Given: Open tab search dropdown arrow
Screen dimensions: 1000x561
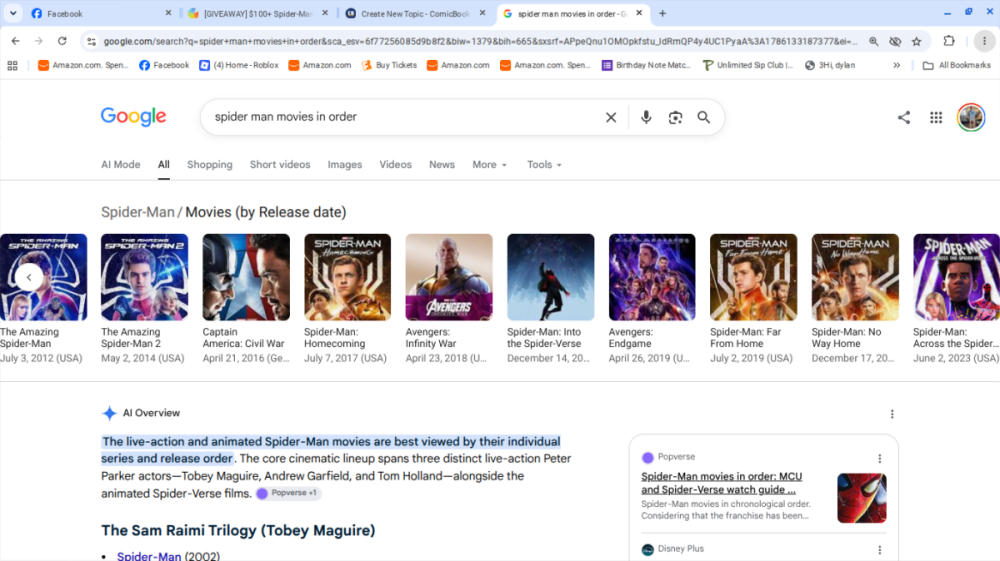Looking at the screenshot, I should coord(13,13).
